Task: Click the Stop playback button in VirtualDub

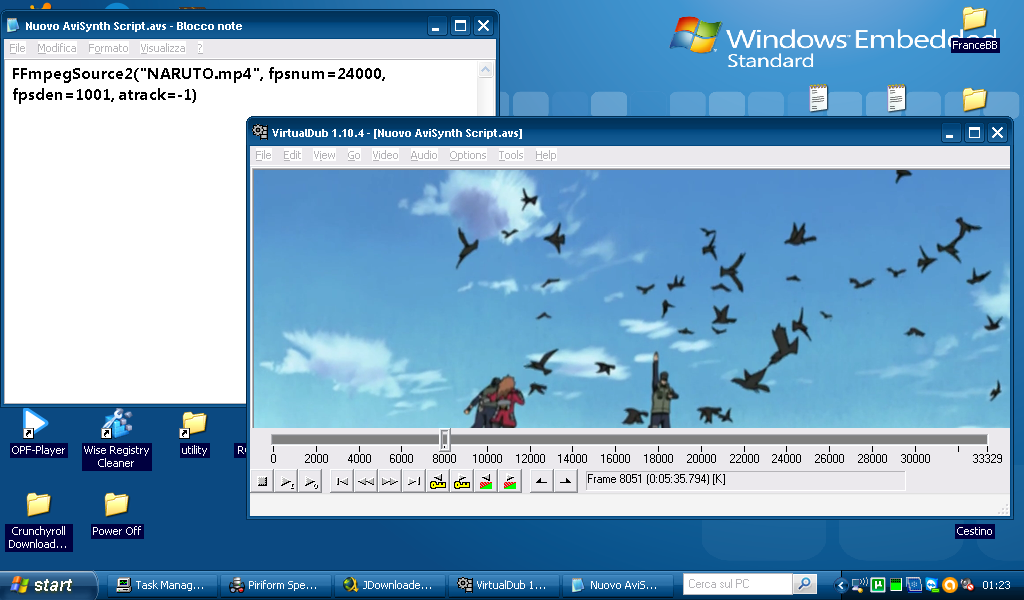Action: click(262, 482)
